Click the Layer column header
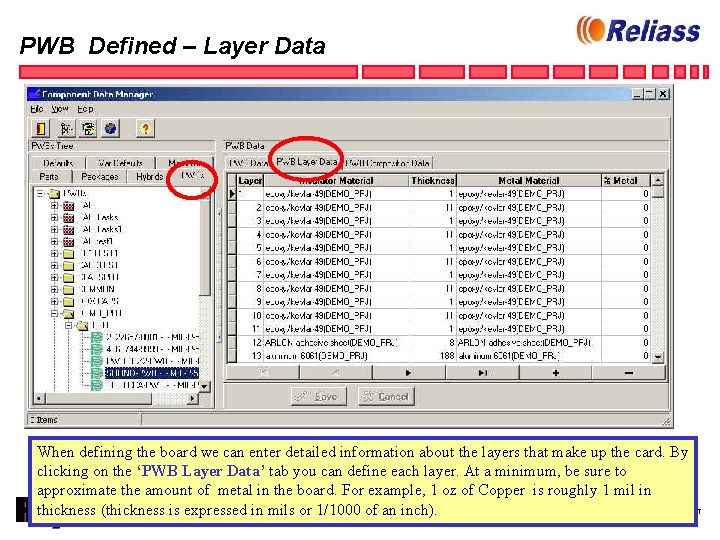 coord(250,180)
